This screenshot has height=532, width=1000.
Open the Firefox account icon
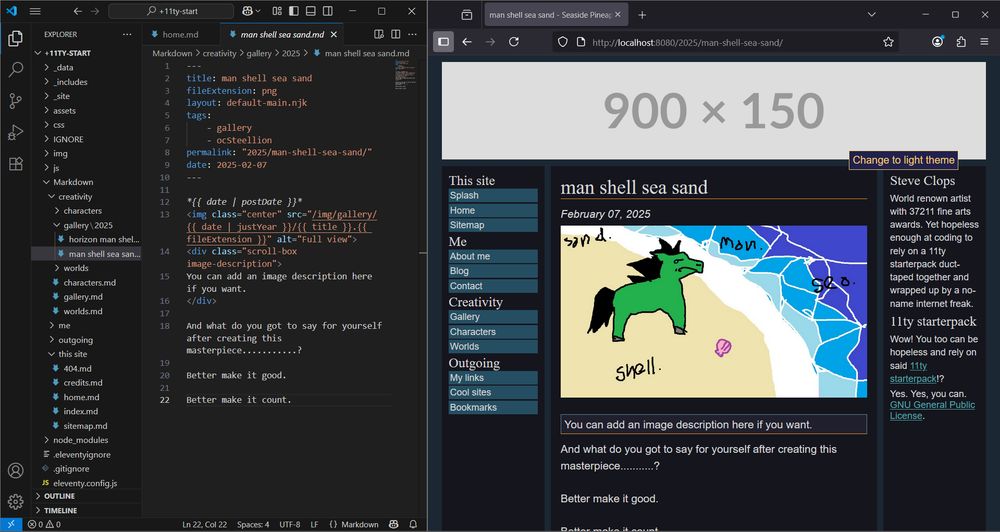tap(937, 42)
